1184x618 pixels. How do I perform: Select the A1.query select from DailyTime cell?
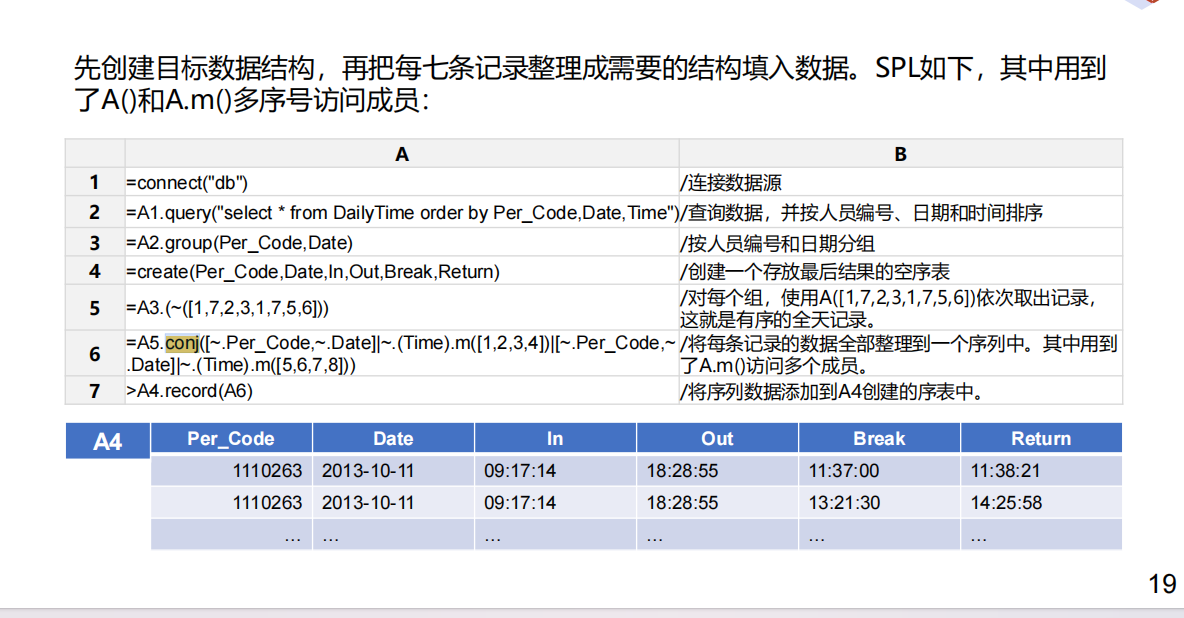(402, 212)
